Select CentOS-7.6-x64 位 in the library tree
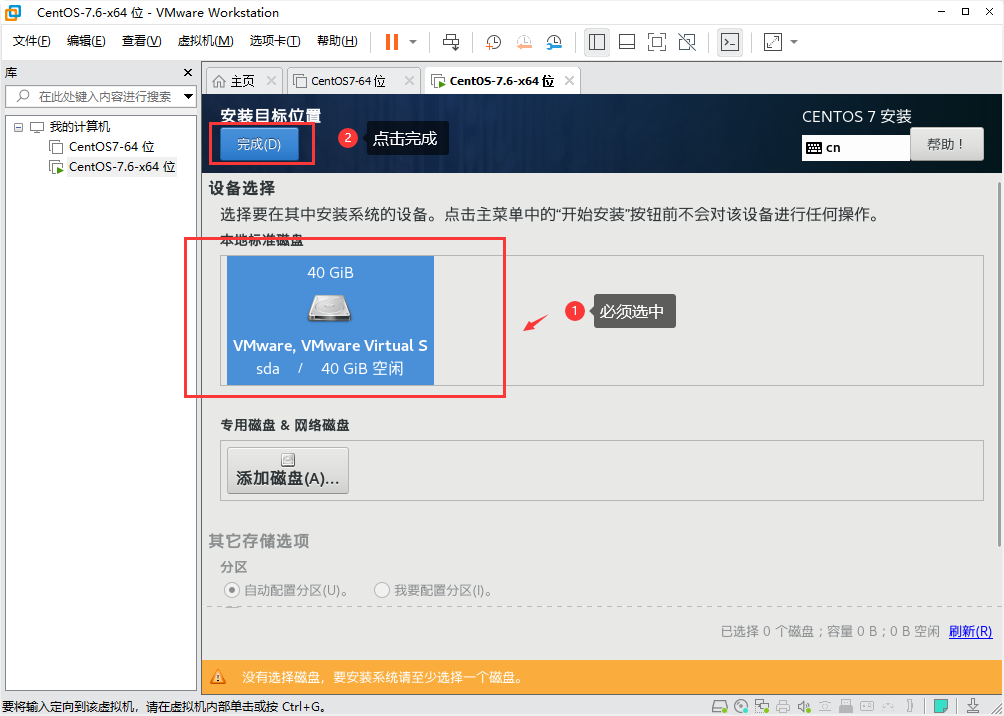Viewport: 1004px width, 716px height. pos(122,167)
